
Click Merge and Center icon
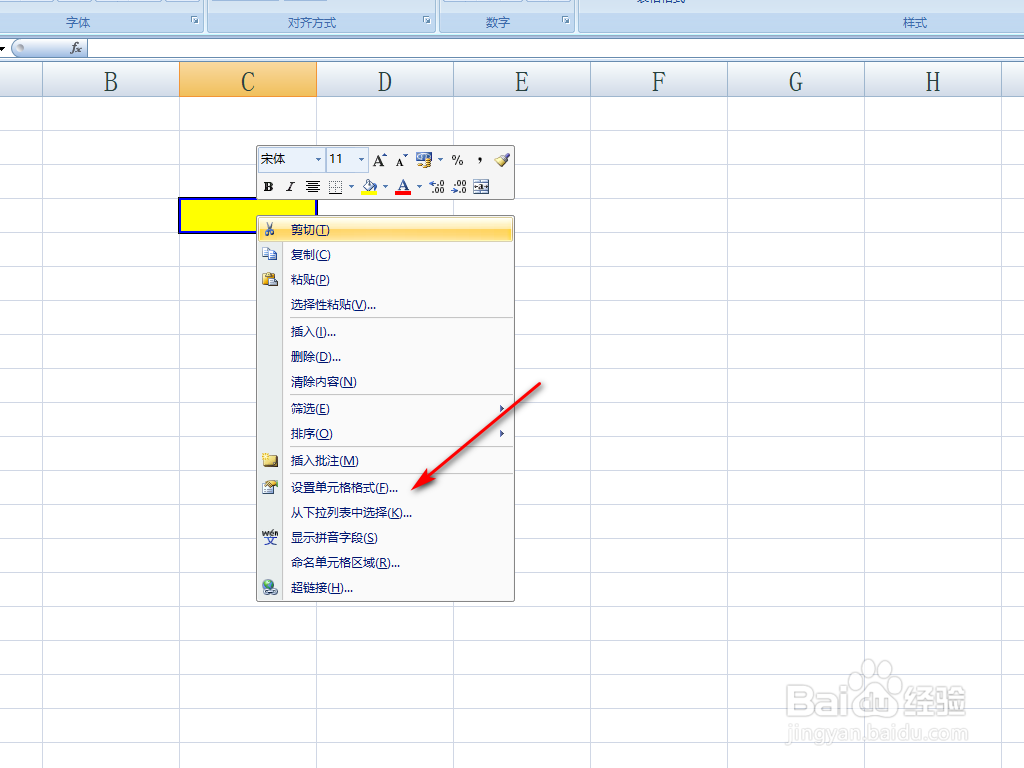[x=481, y=187]
